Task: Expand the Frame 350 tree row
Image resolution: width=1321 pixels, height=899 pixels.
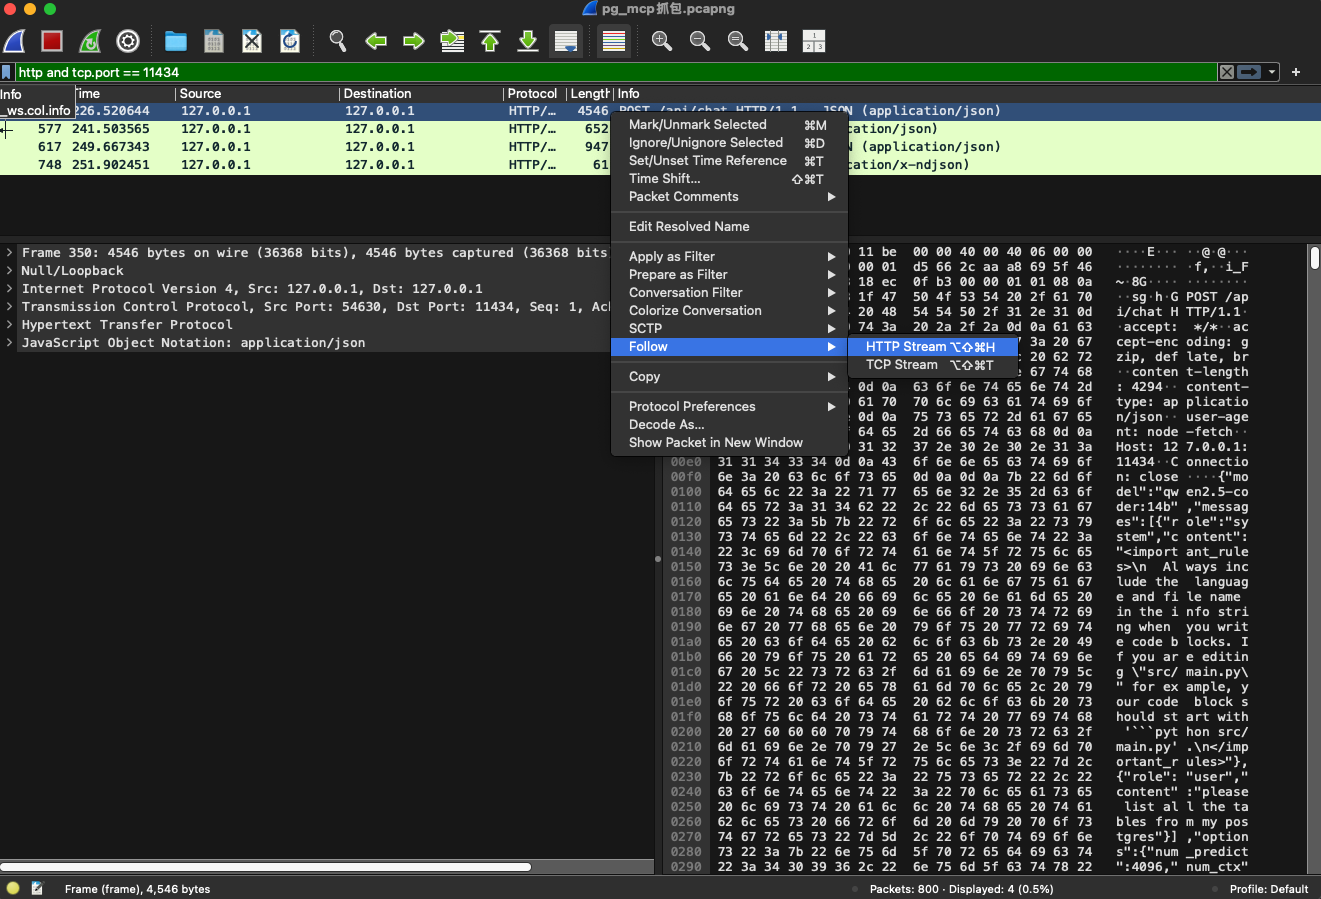Action: tap(10, 253)
